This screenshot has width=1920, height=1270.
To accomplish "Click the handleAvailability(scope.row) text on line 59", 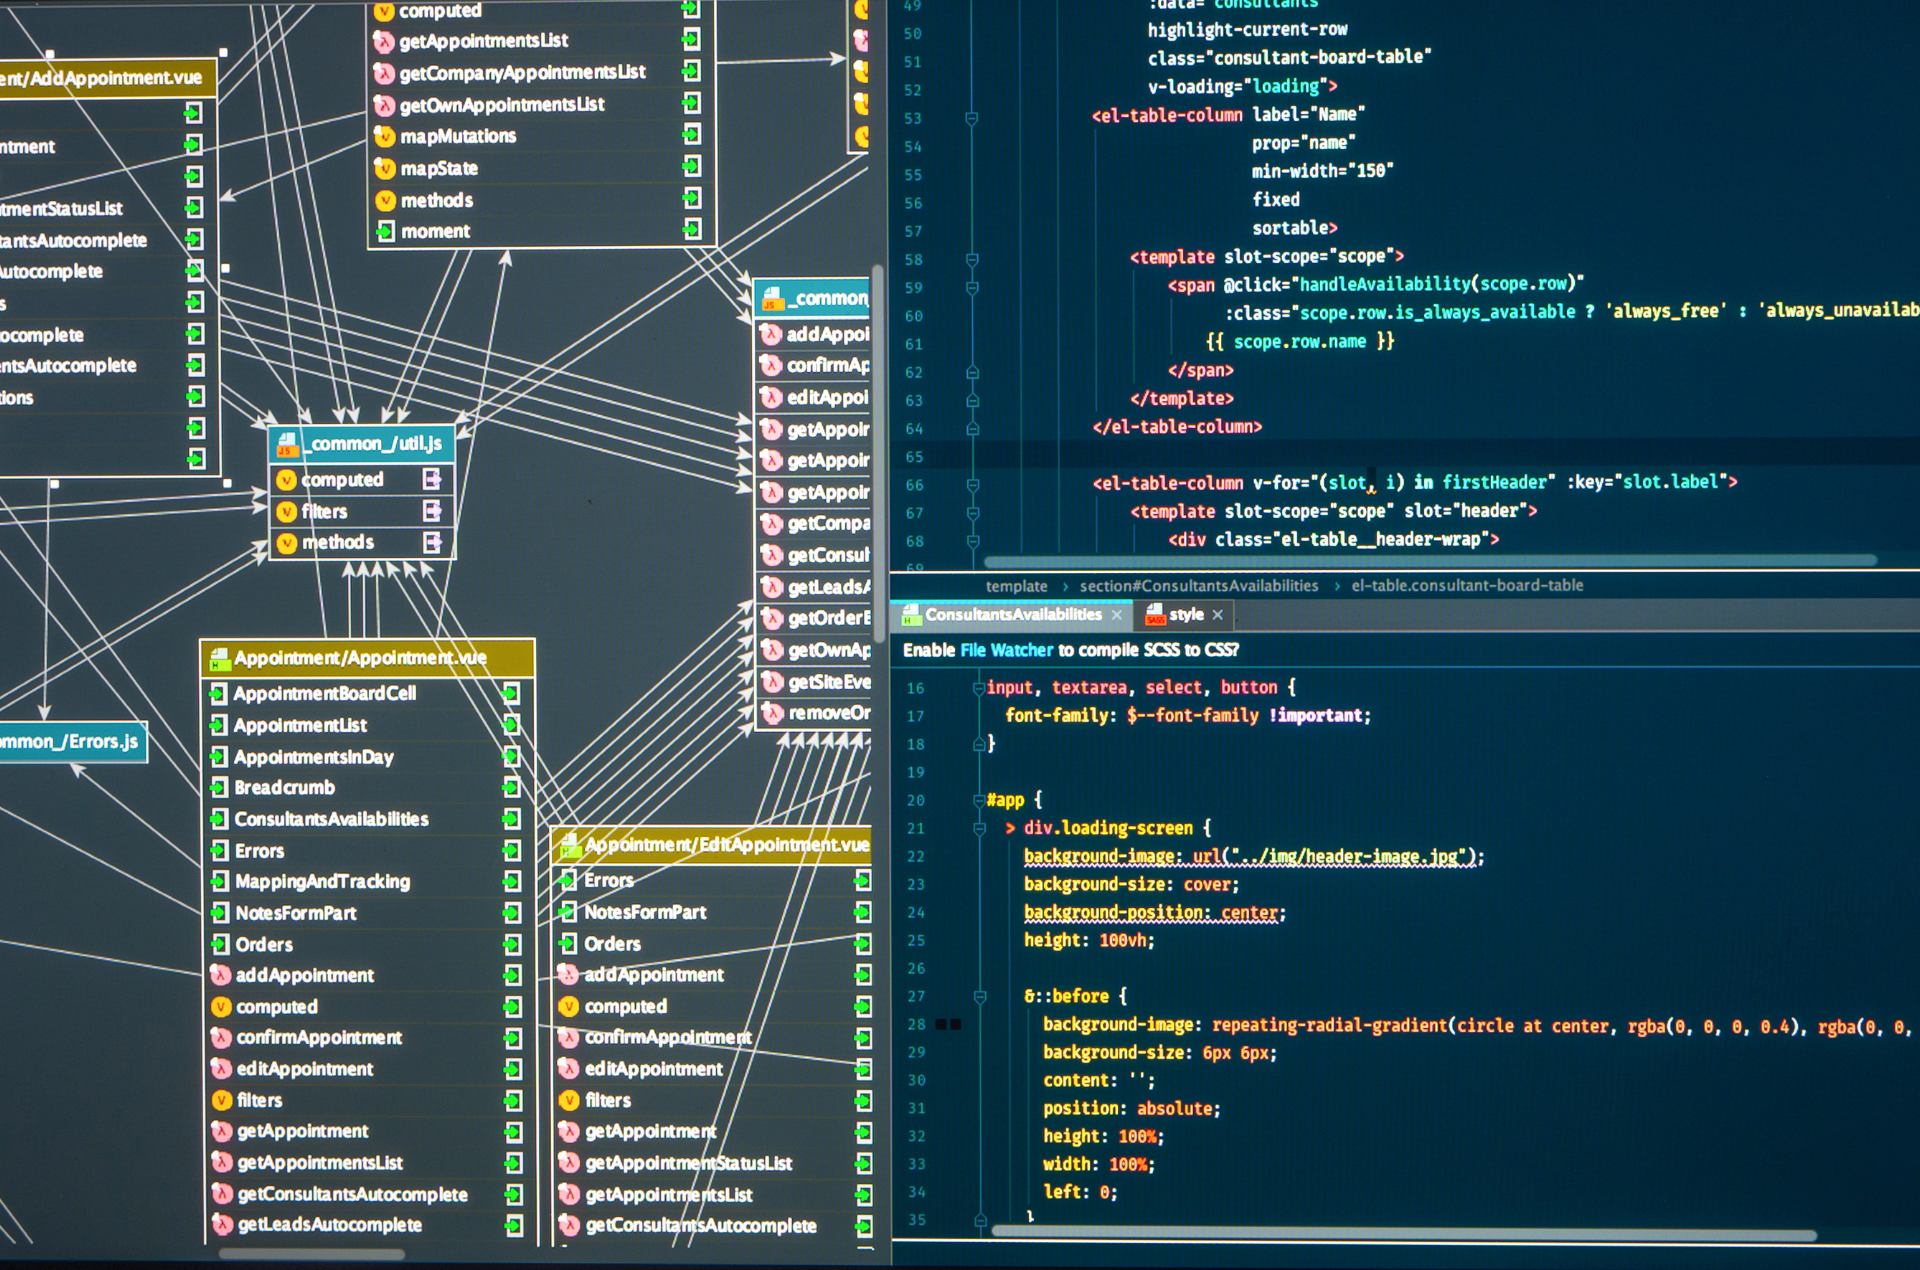I will [x=1438, y=284].
